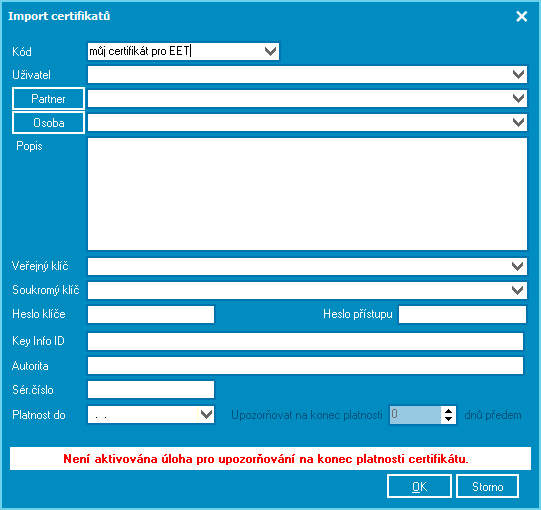Select the Key Info ID field
541x510 pixels.
pos(305,341)
